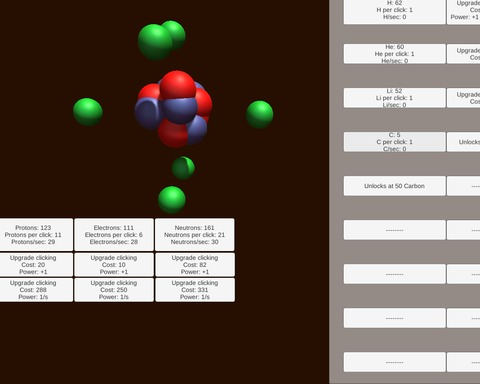Buy electrons 1/s upgrade costing 250
This screenshot has width=480, height=384.
click(114, 290)
